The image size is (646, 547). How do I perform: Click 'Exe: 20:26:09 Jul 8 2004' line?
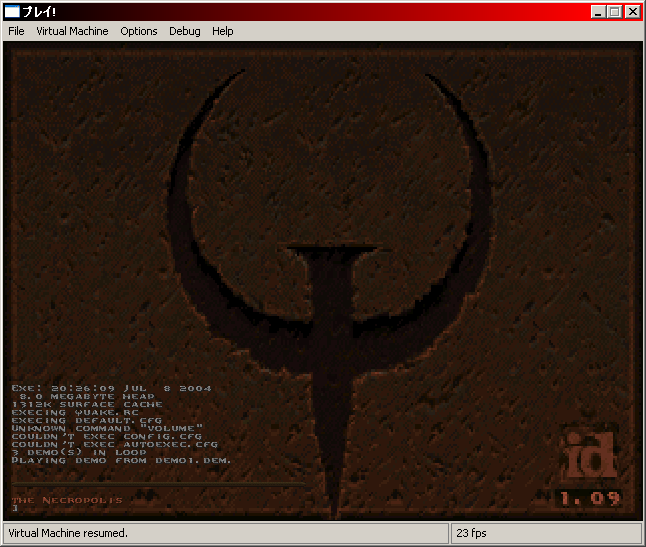click(111, 388)
